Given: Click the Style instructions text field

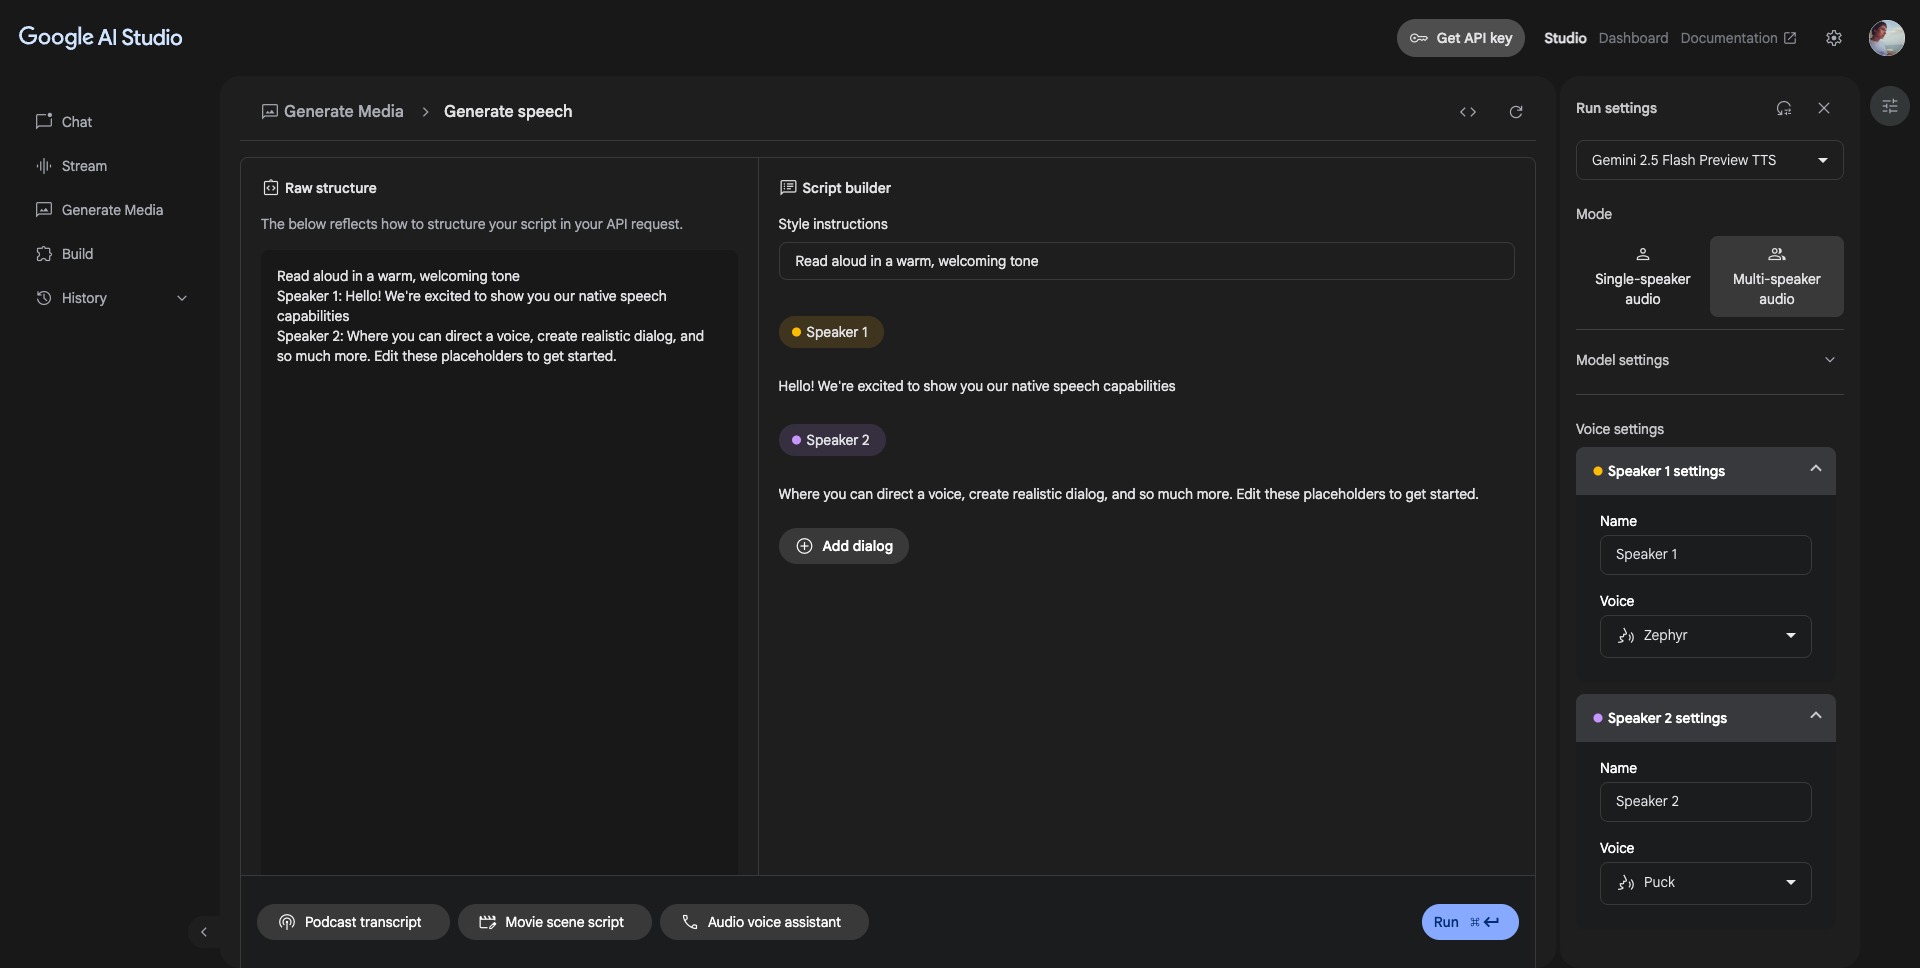Looking at the screenshot, I should point(1146,261).
